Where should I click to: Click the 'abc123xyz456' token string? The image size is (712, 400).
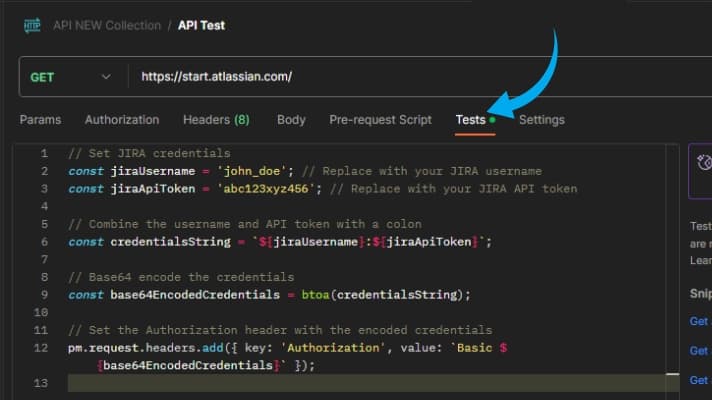point(266,189)
